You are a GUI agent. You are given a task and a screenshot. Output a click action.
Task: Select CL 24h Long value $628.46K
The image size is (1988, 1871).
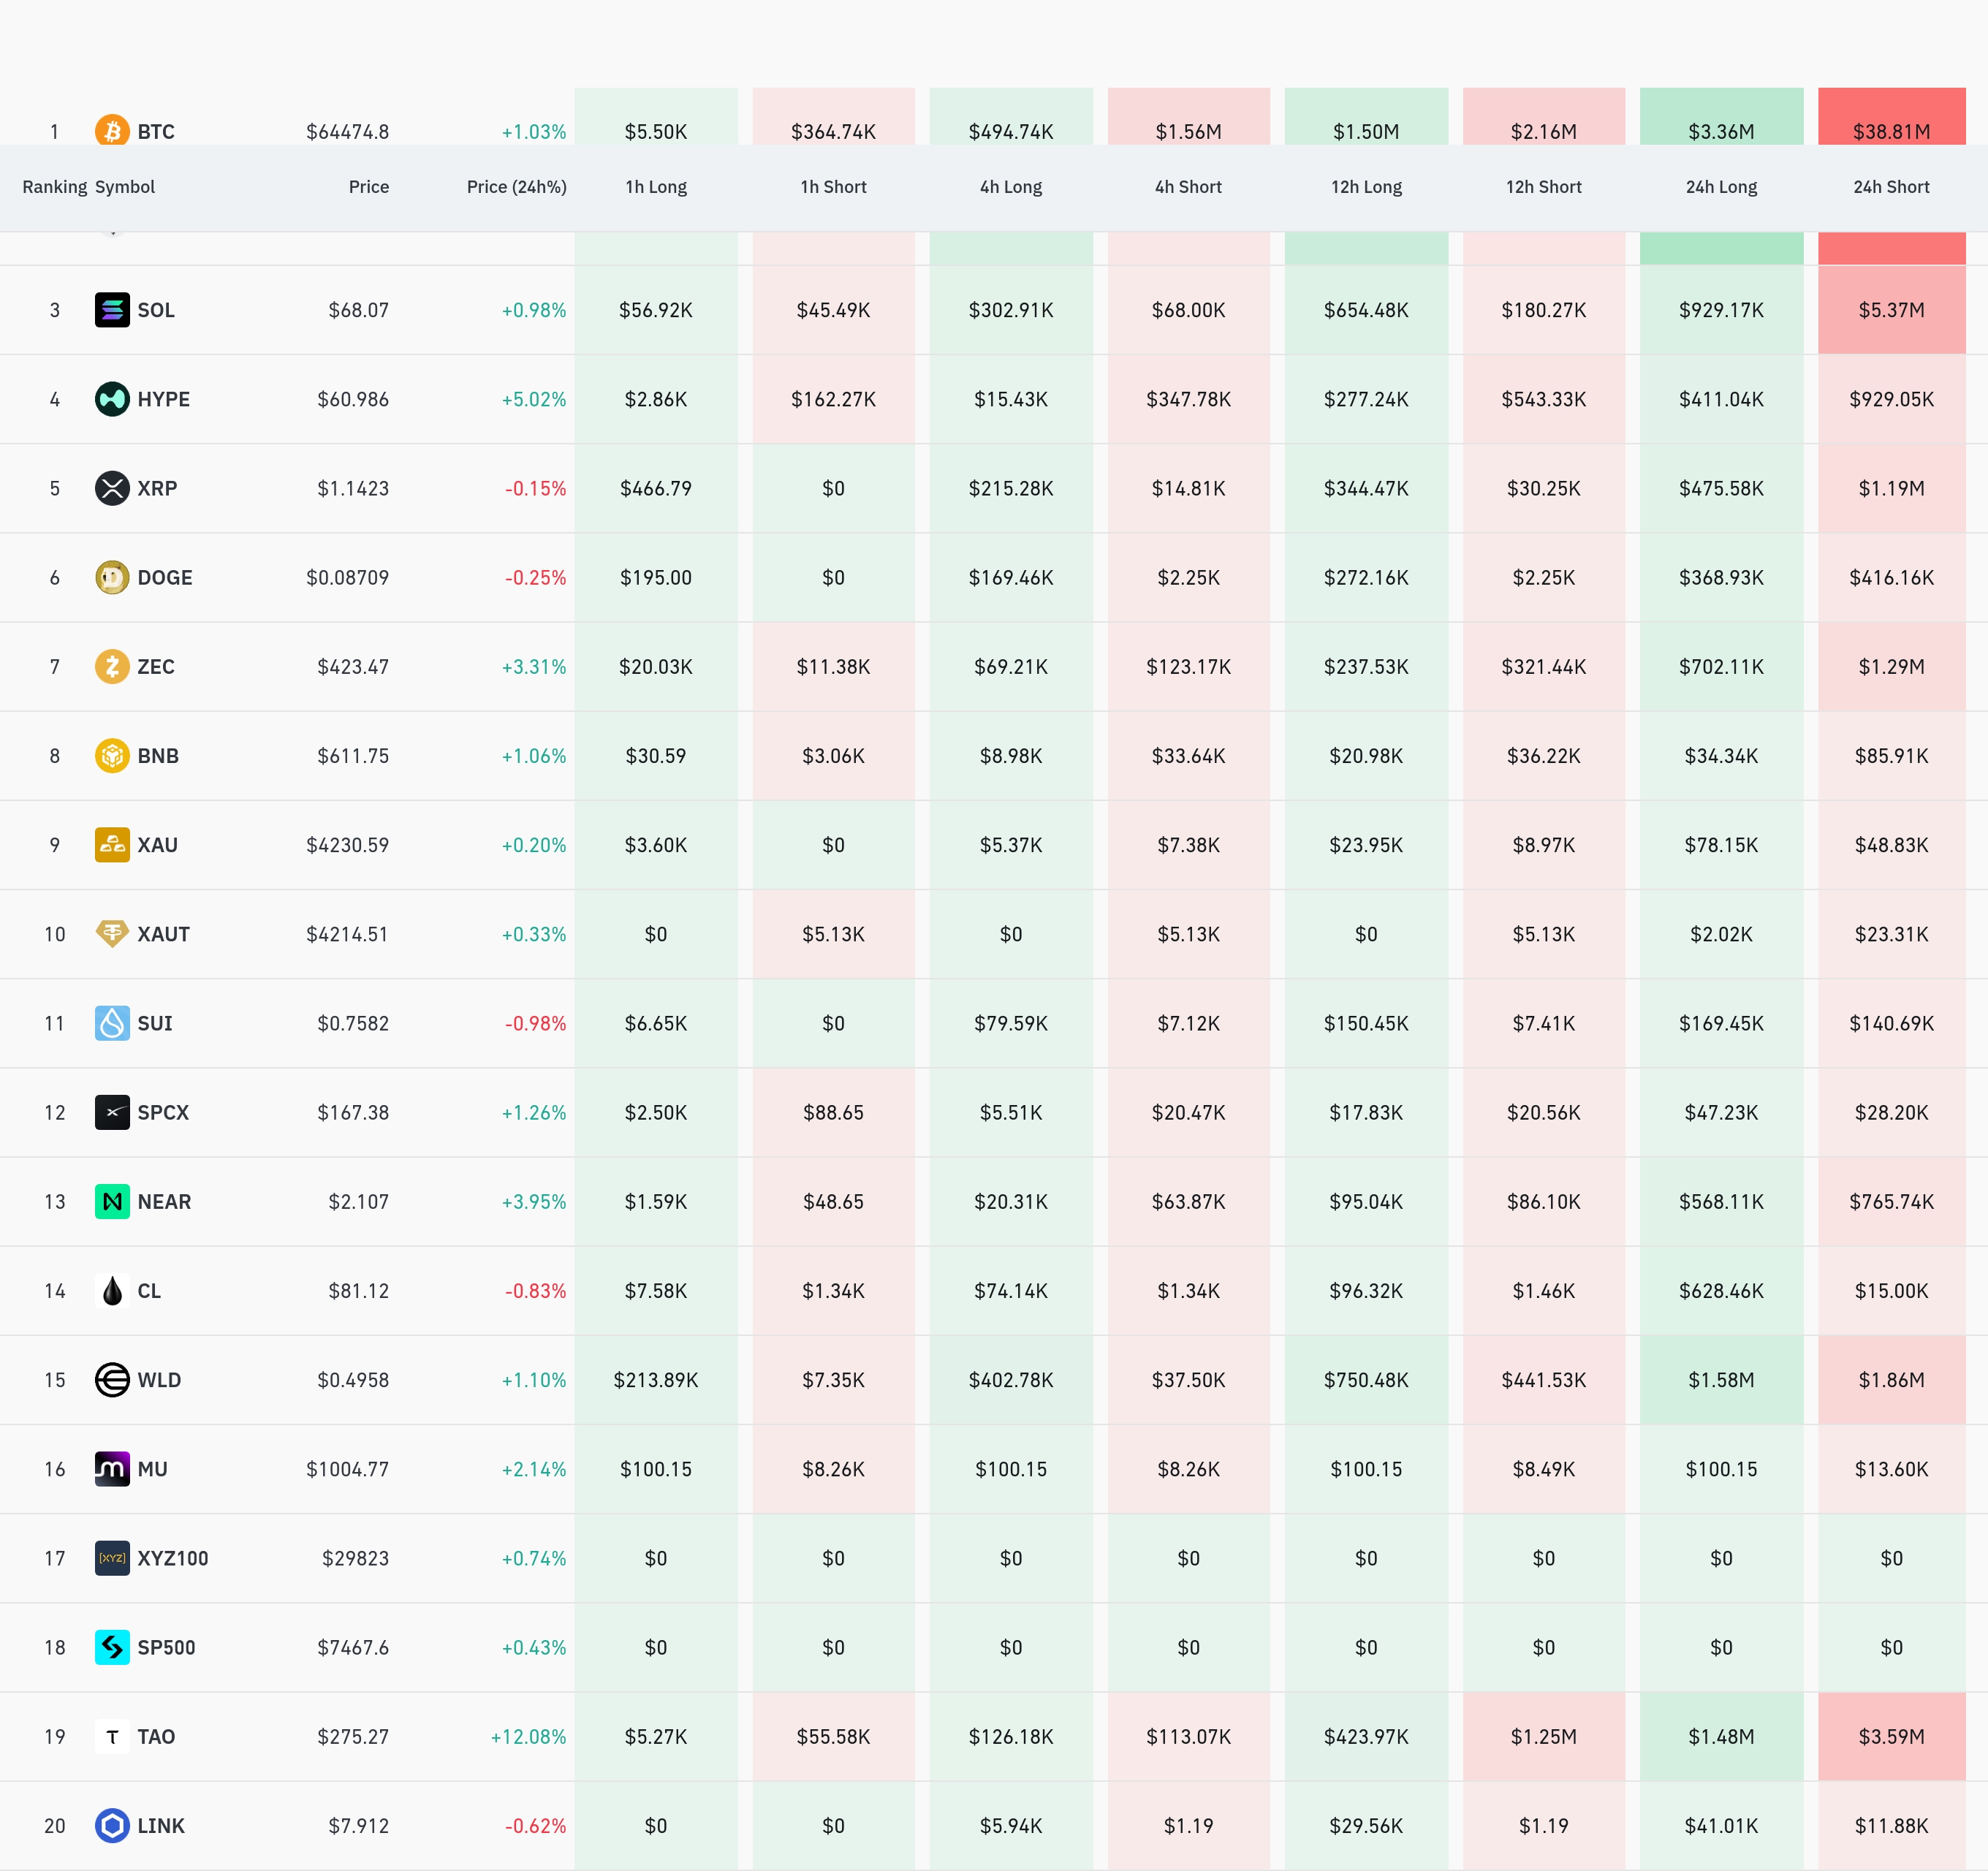coord(1722,1291)
